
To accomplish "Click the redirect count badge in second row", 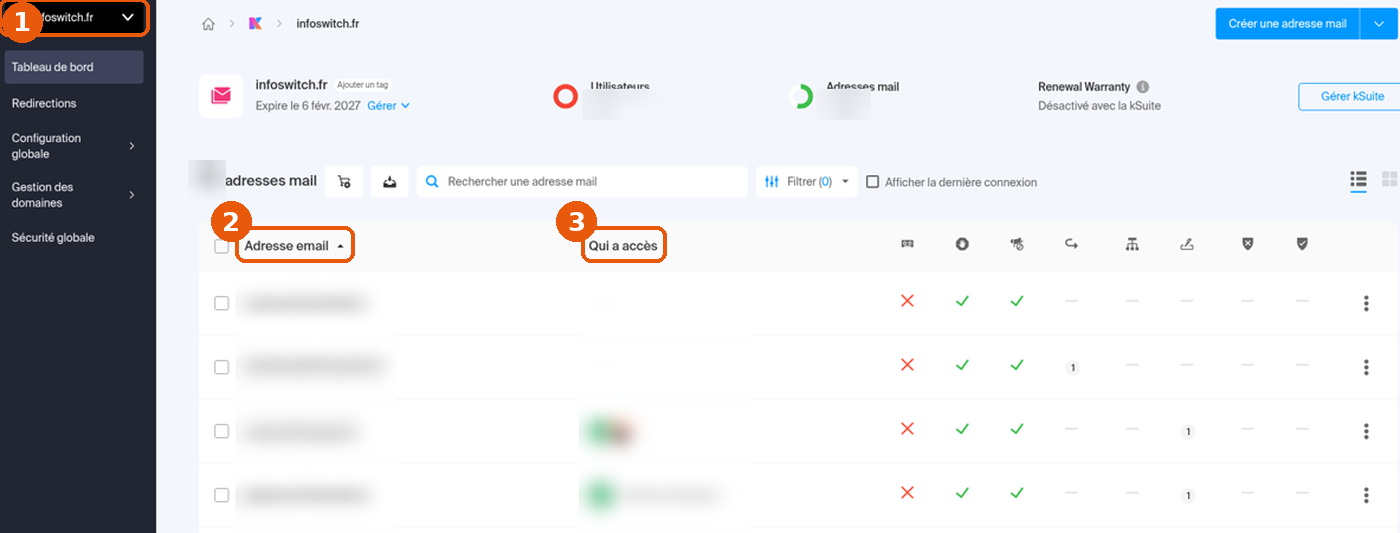I will pos(1072,368).
